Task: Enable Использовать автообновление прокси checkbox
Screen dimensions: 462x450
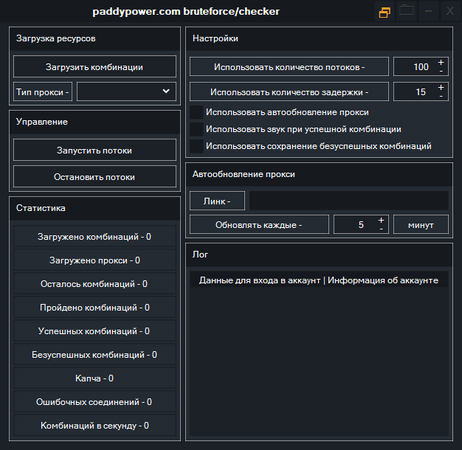Action: (x=196, y=112)
